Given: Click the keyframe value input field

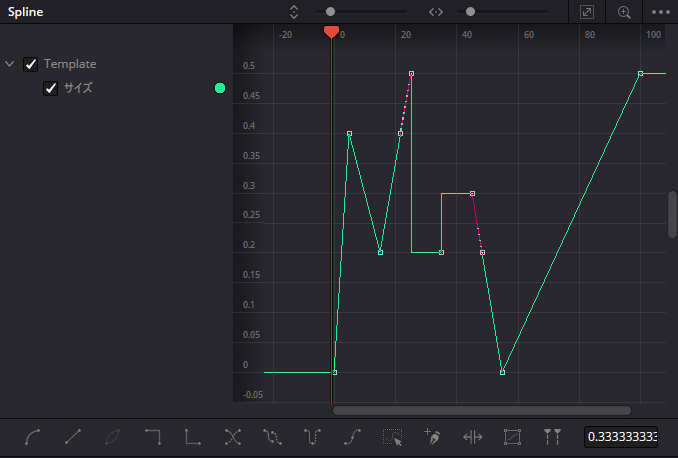Looking at the screenshot, I should coord(621,437).
